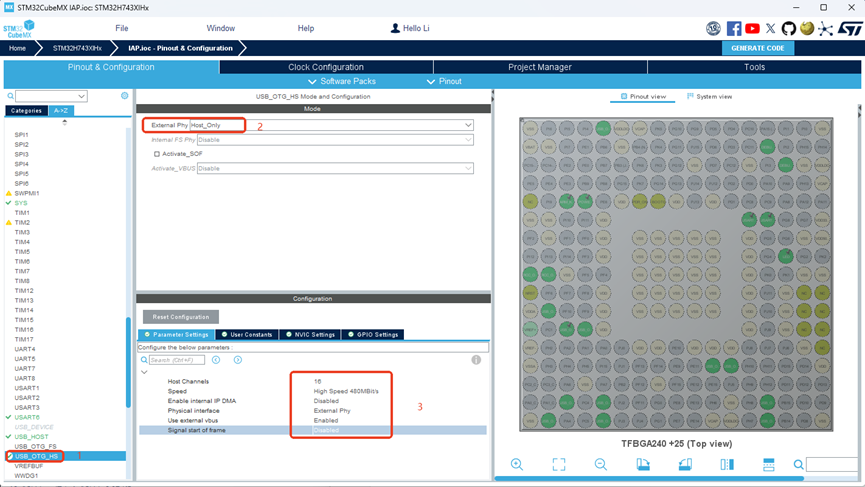The height and width of the screenshot is (487, 865).
Task: Click the peripheral list vertical scrollbar
Action: tap(129, 362)
